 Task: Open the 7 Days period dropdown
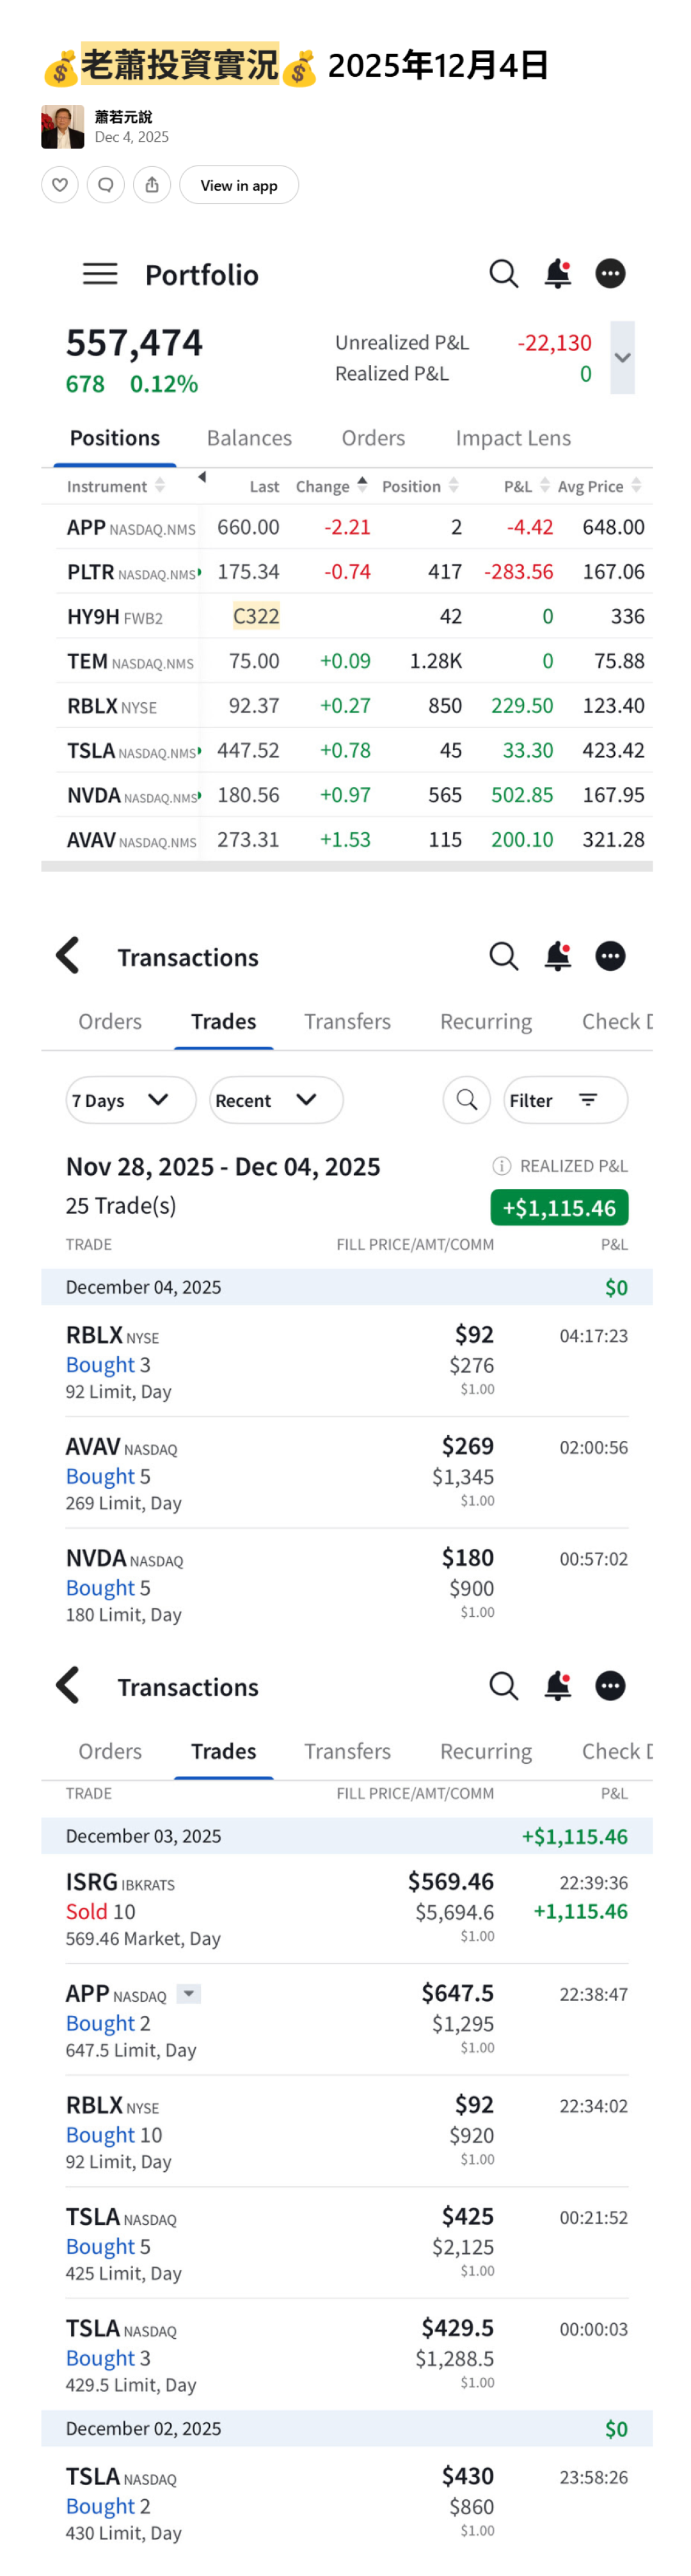(130, 1100)
